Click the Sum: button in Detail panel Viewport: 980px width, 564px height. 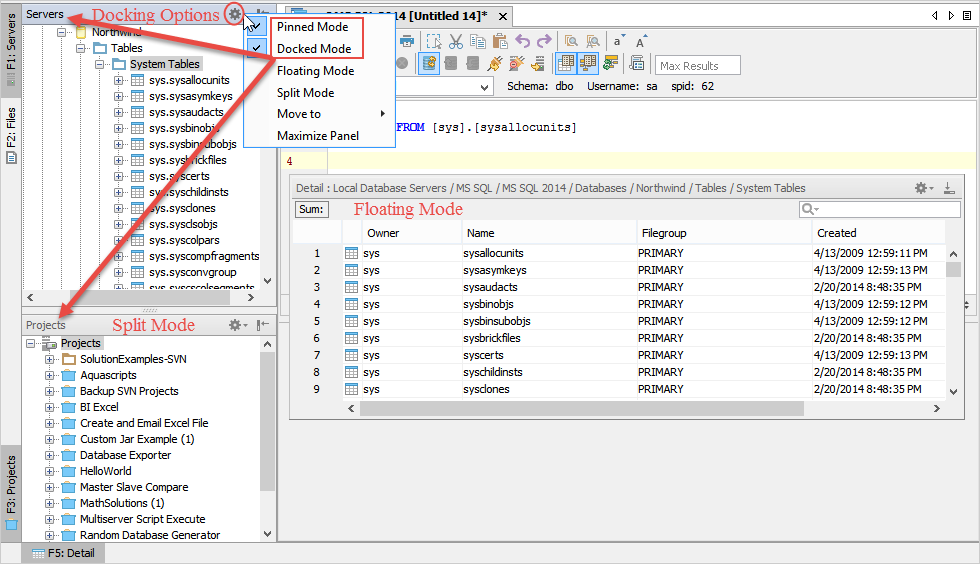pyautogui.click(x=311, y=209)
